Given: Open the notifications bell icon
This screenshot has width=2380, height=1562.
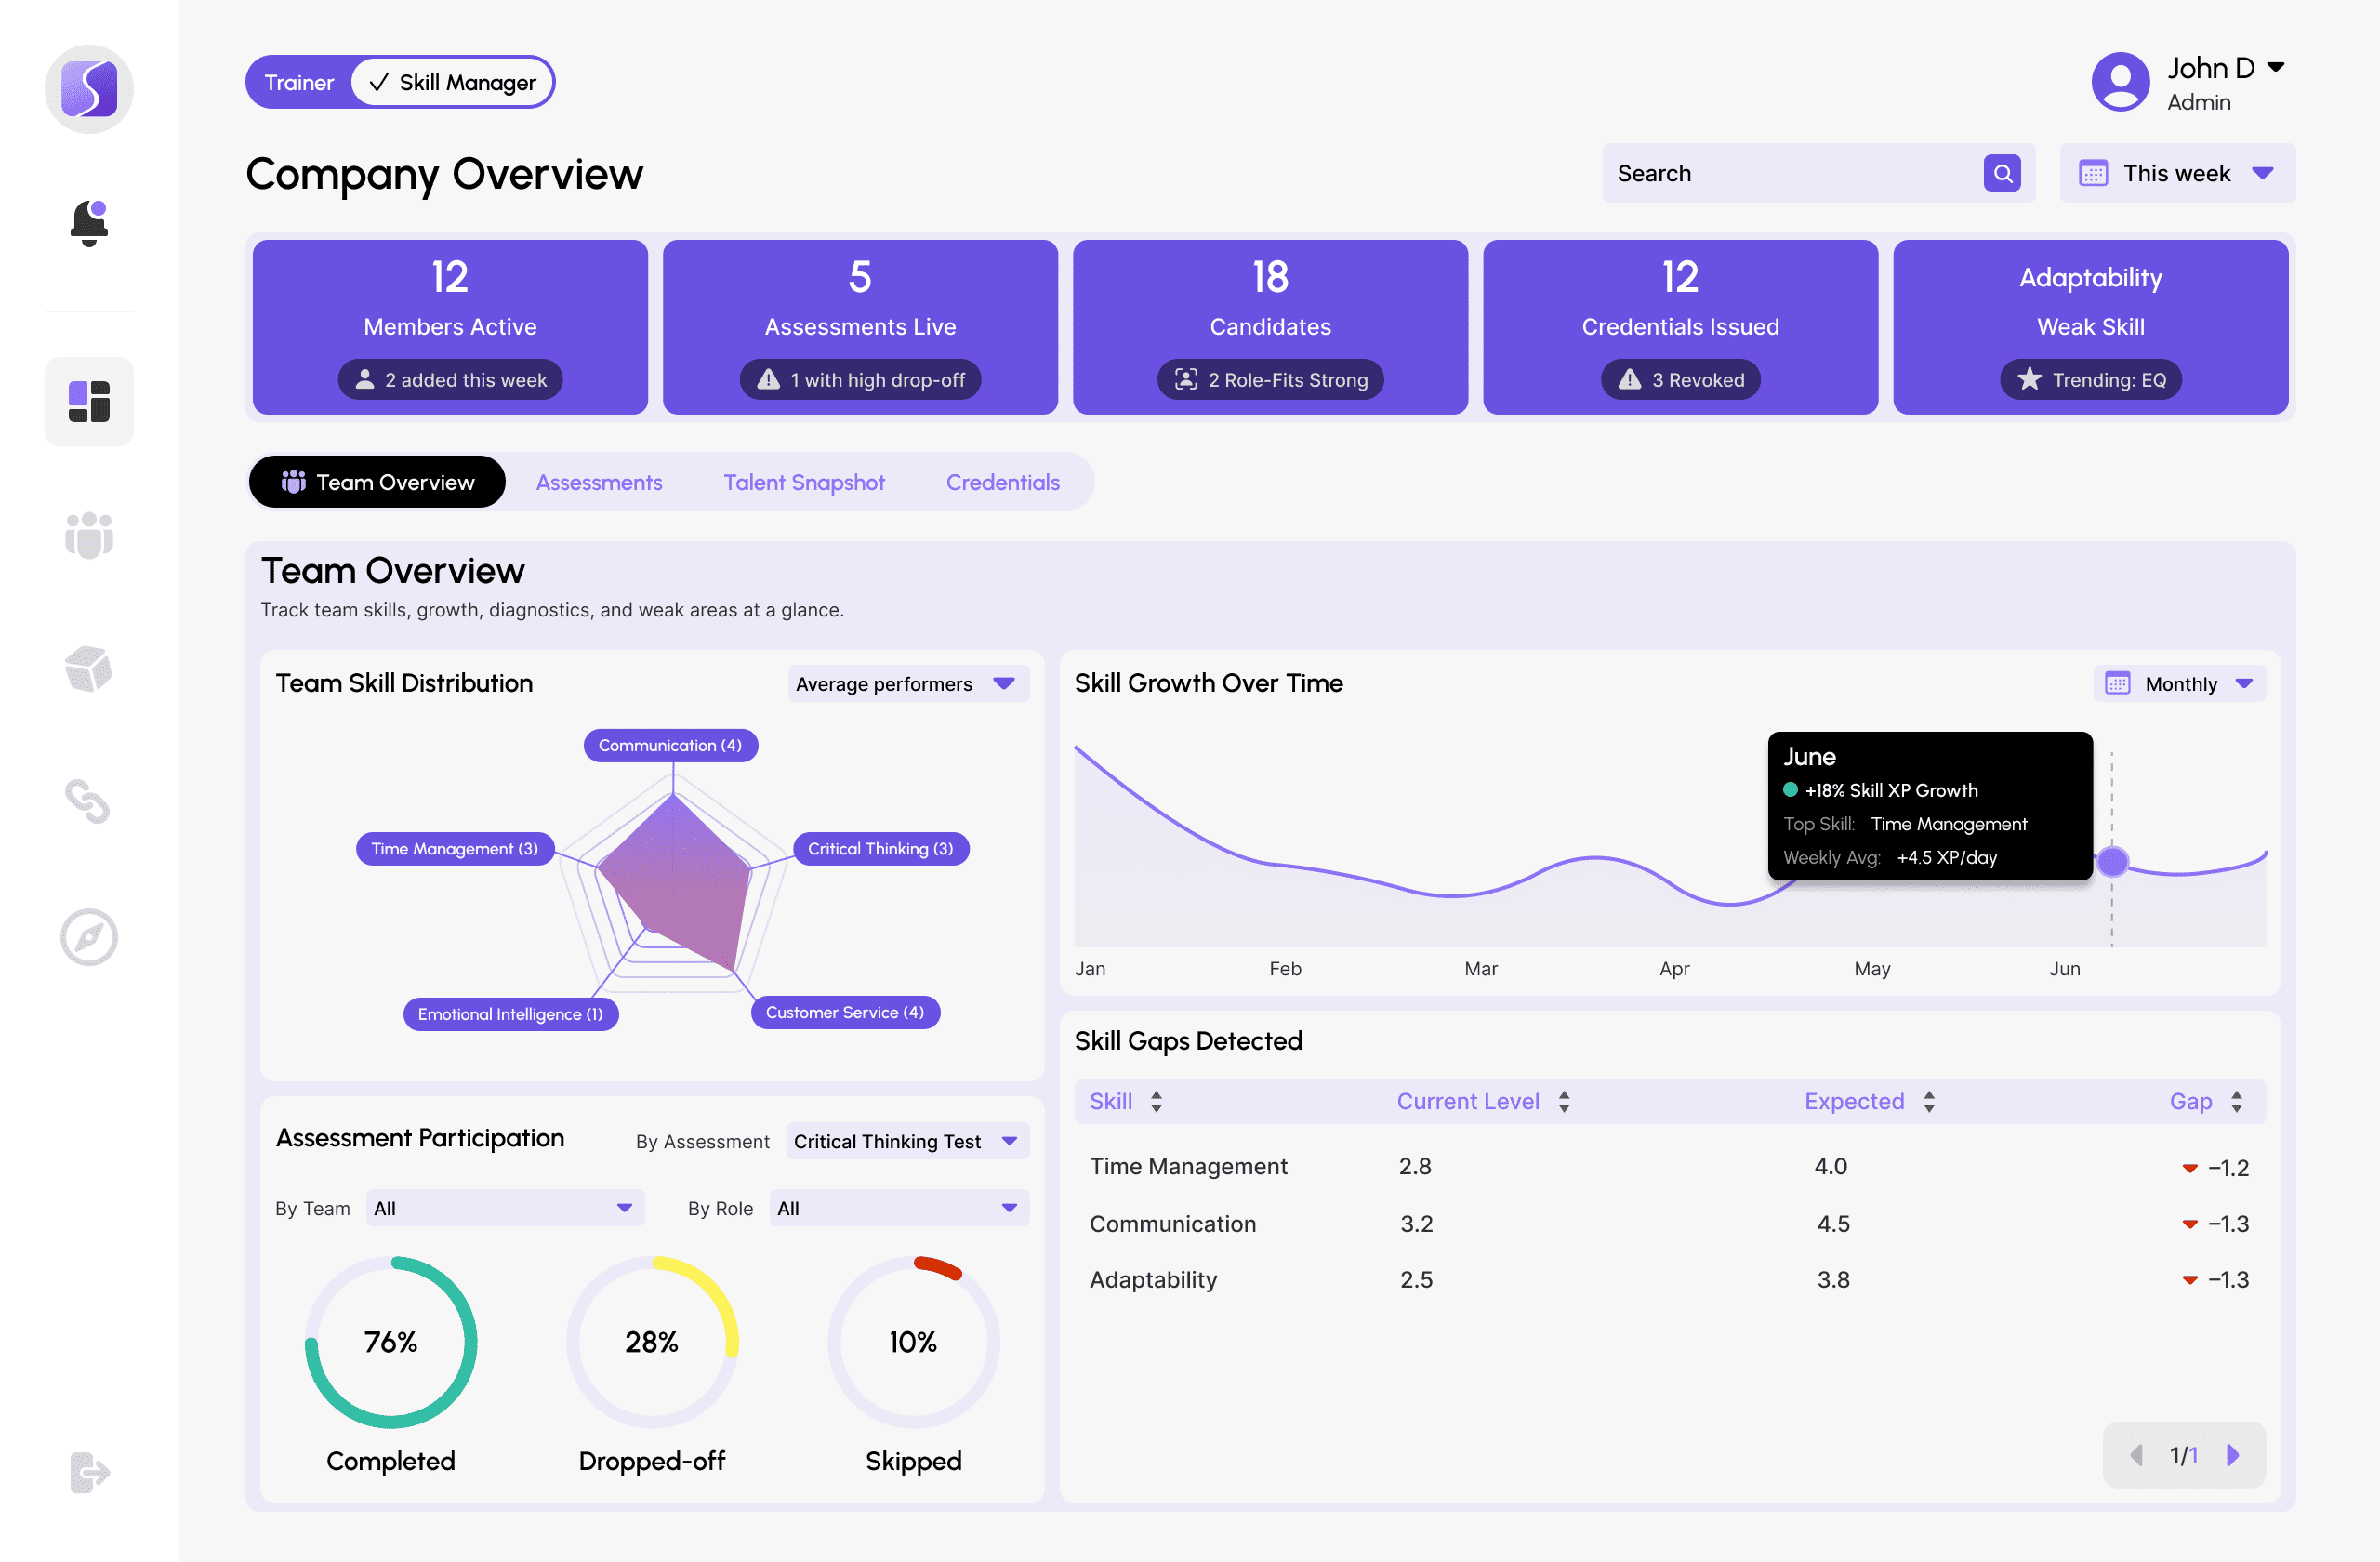Looking at the screenshot, I should pos(89,222).
